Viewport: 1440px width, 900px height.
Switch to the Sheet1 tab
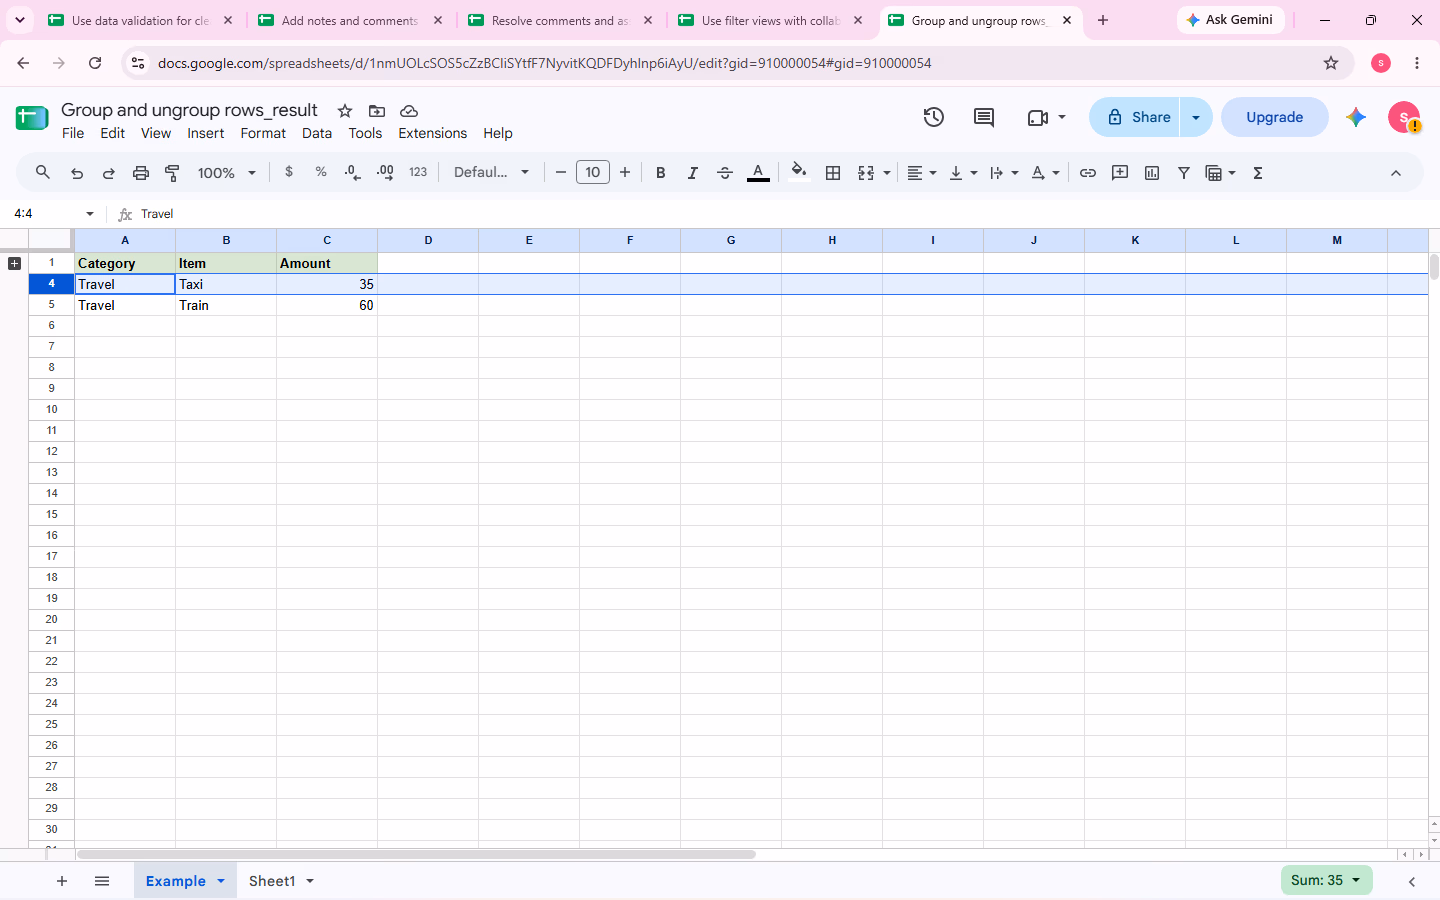[272, 881]
